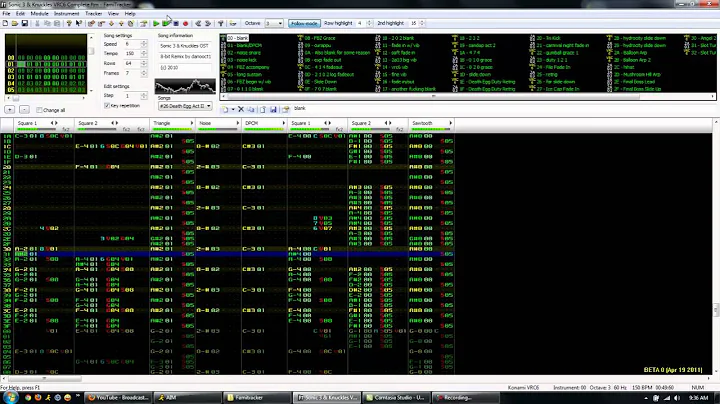The width and height of the screenshot is (720, 404).
Task: Stop playback with the blue square icon
Action: click(176, 23)
